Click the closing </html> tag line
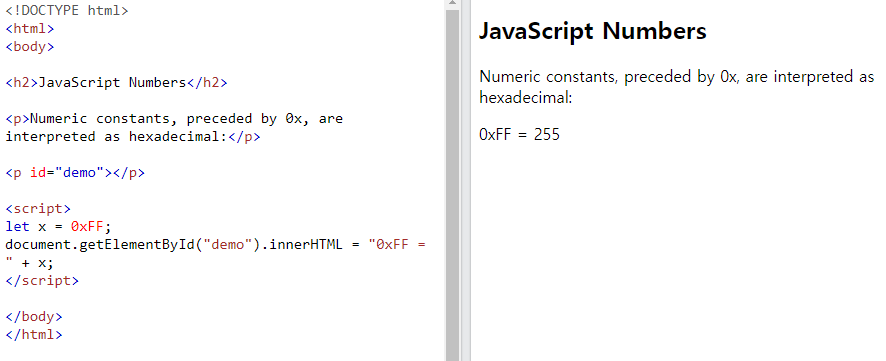Image resolution: width=886 pixels, height=361 pixels. pos(34,334)
